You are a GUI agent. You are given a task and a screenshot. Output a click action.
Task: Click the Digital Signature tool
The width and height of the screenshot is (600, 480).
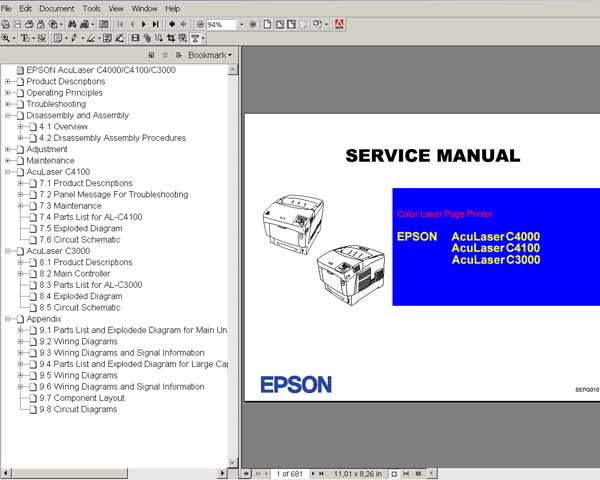tap(119, 38)
